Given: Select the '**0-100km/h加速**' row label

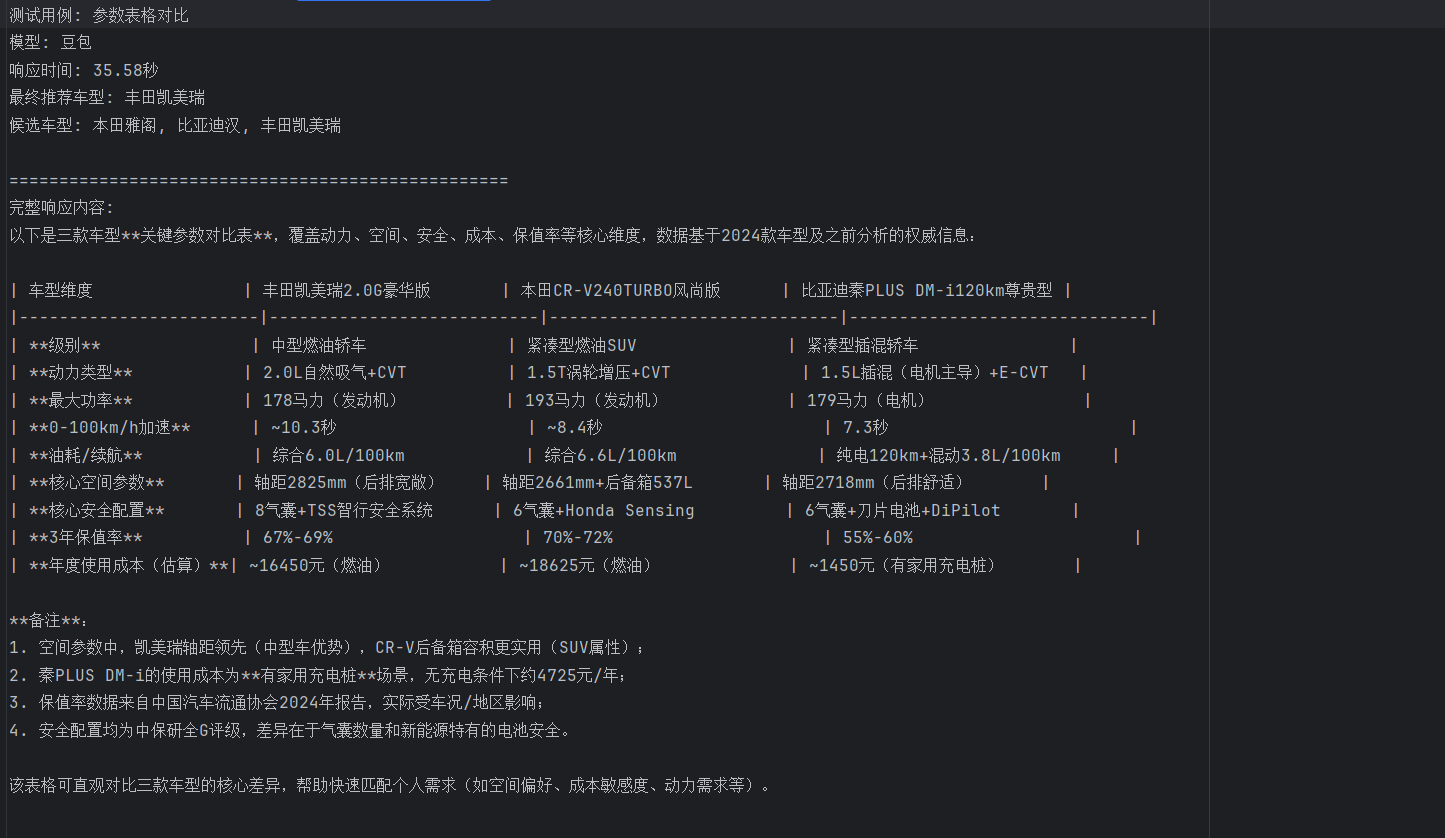Looking at the screenshot, I should [x=110, y=427].
